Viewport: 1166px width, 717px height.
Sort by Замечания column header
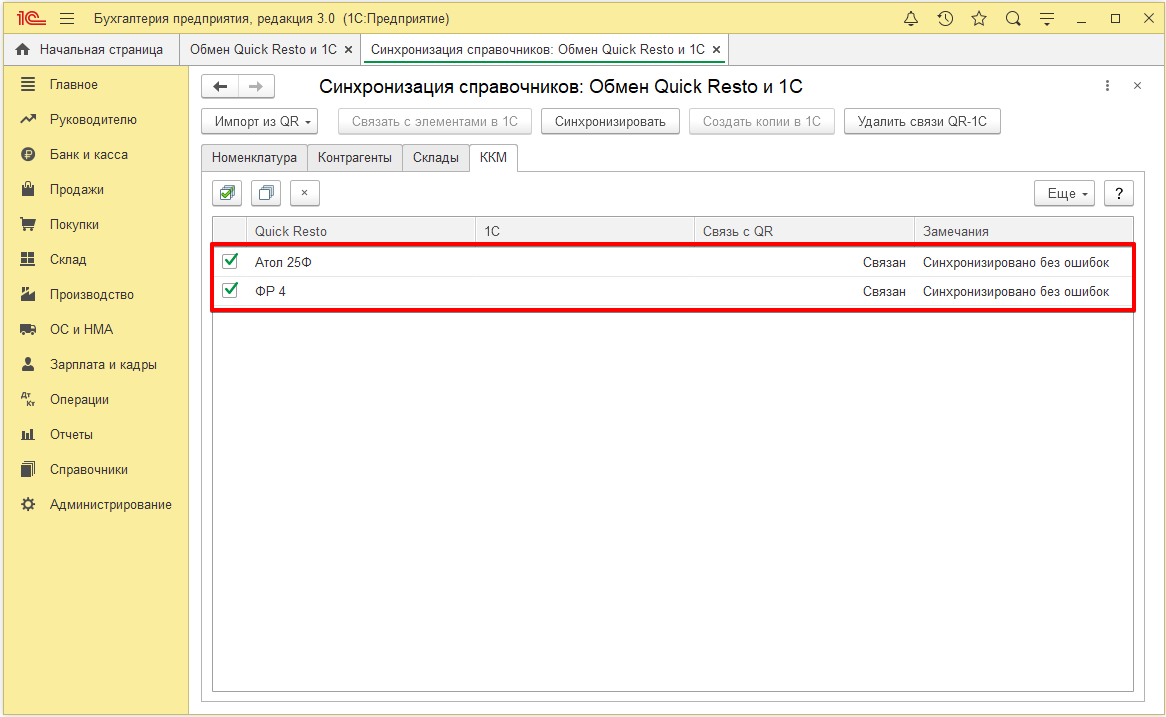(1024, 231)
